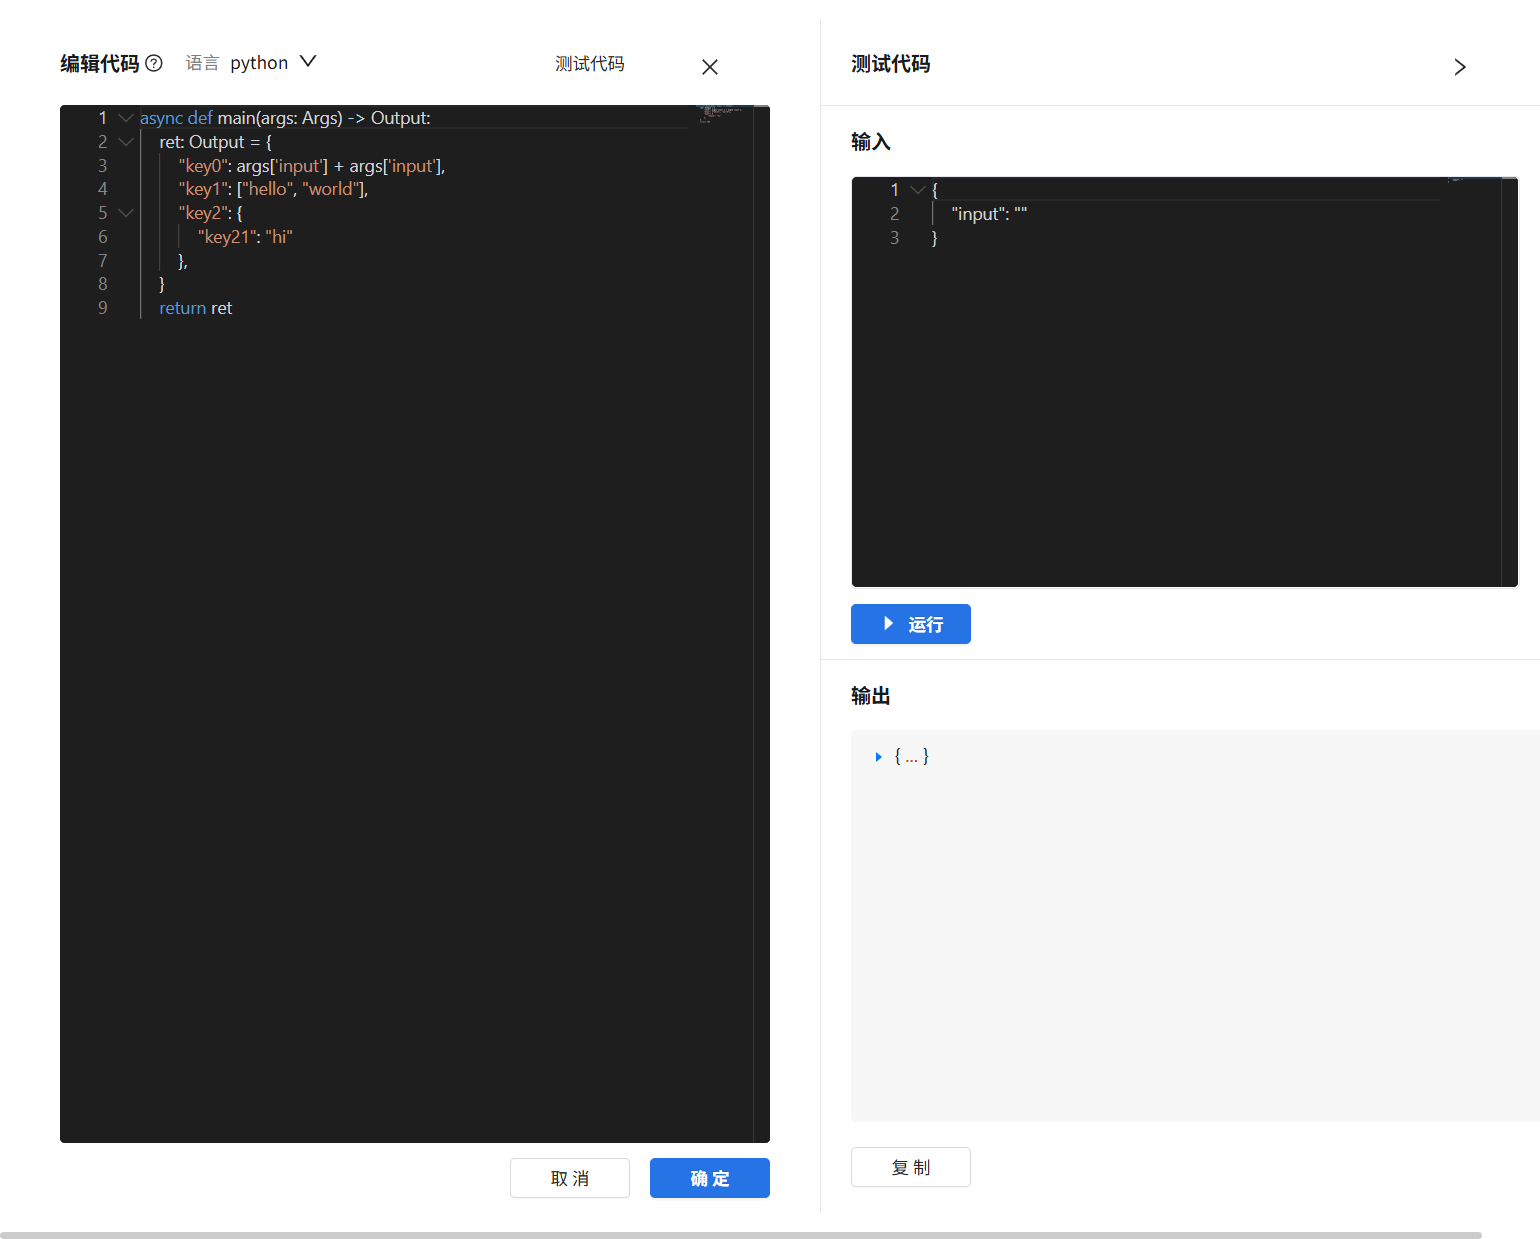
Task: Click the horizontal scrollbar at page bottom
Action: click(741, 1235)
